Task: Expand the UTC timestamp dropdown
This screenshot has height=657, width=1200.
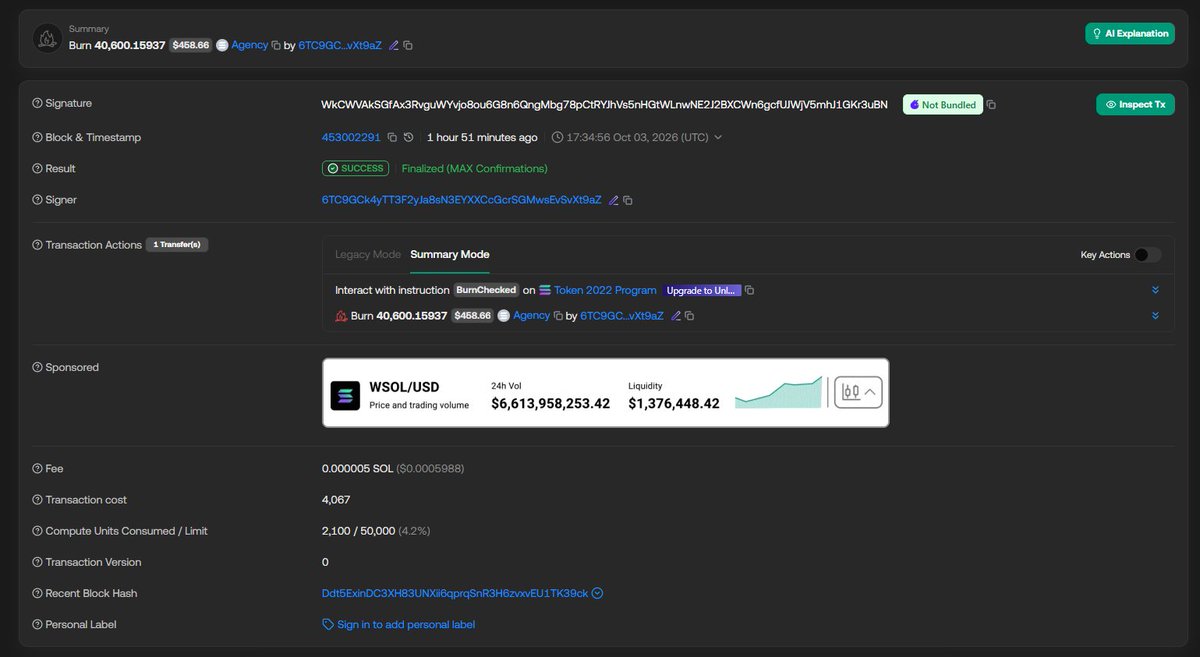Action: coord(717,137)
